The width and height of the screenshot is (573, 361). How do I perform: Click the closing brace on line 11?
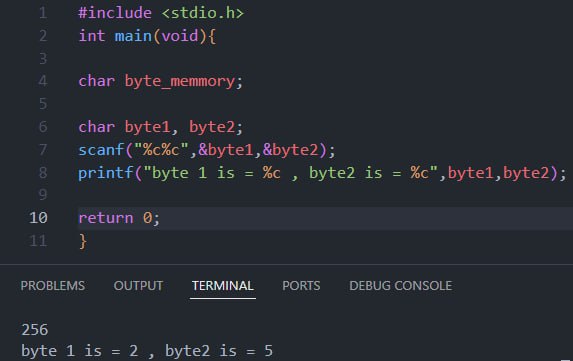(83, 241)
